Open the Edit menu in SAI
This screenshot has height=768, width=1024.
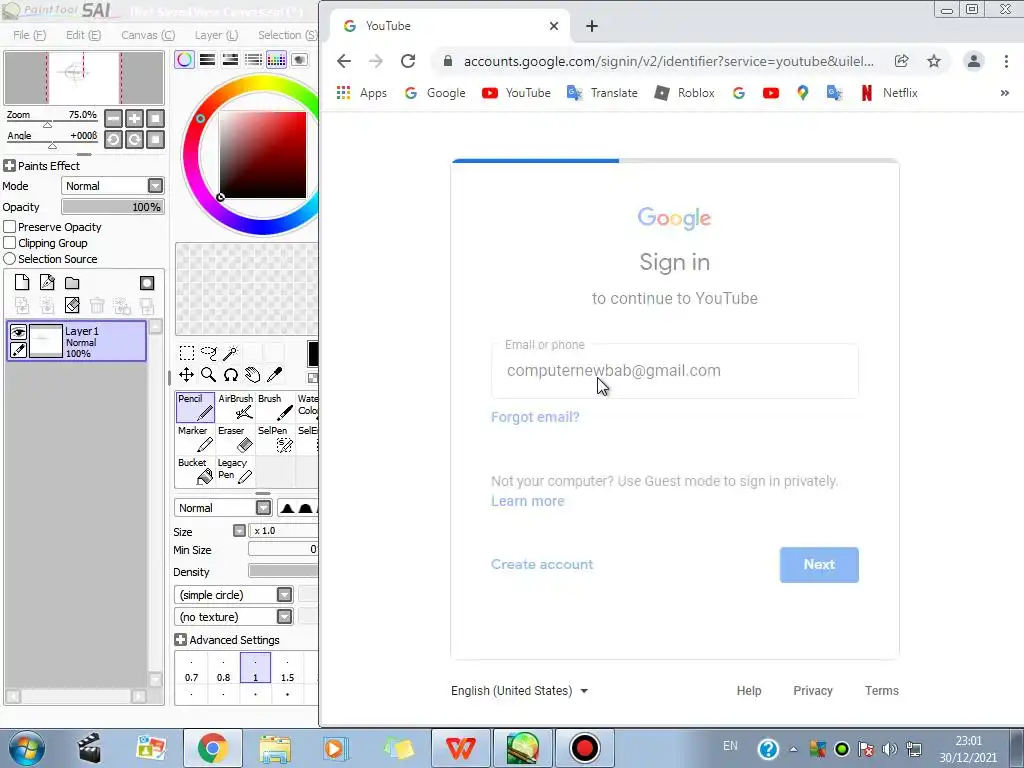(x=83, y=35)
